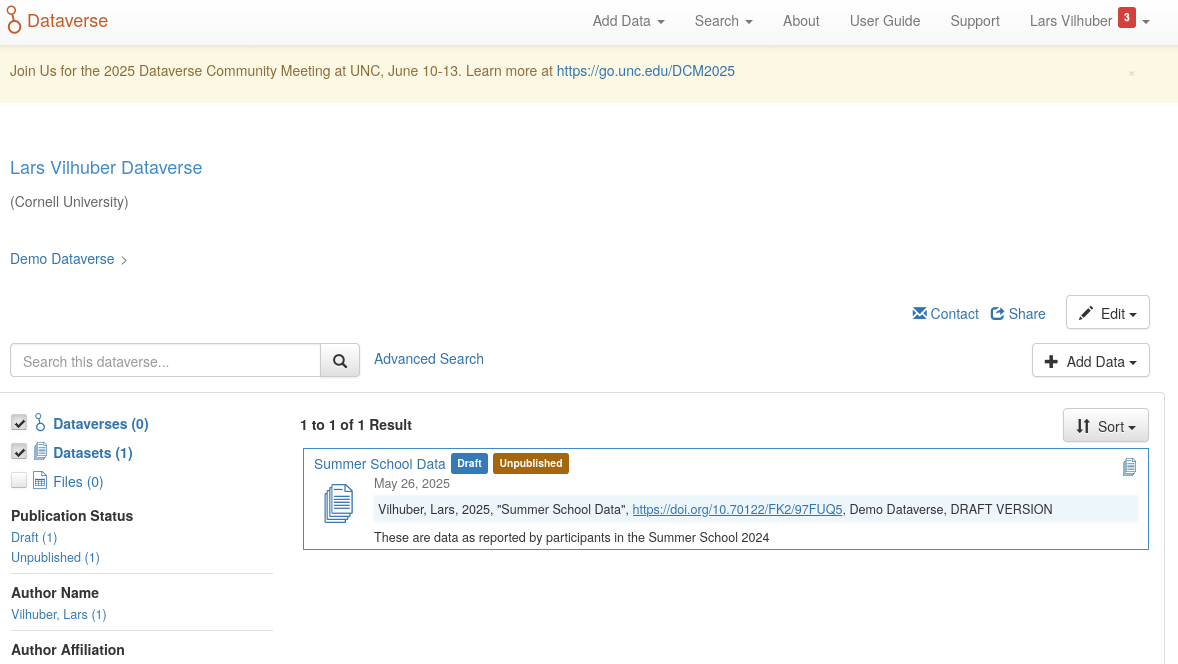The width and height of the screenshot is (1178, 664).
Task: Click the dataset type icon at result's right
Action: pyautogui.click(x=1129, y=467)
